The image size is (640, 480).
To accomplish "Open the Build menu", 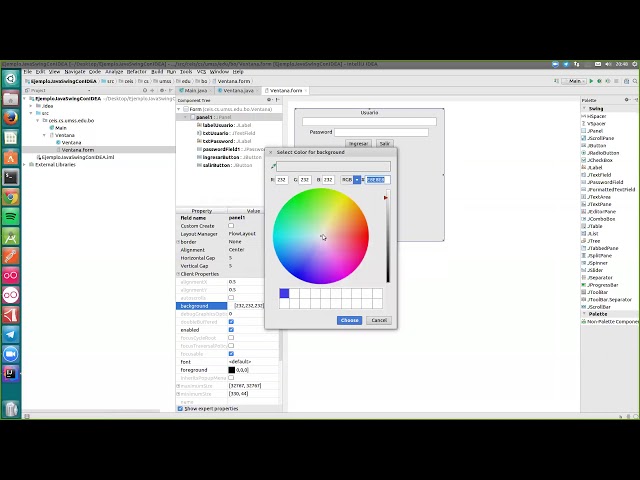I will (x=157, y=72).
